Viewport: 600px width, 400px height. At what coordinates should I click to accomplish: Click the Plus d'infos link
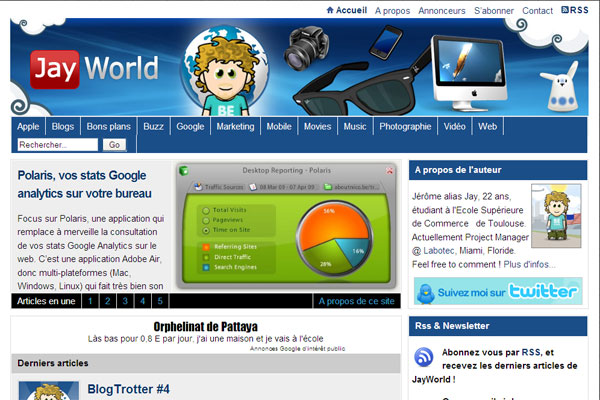[529, 264]
